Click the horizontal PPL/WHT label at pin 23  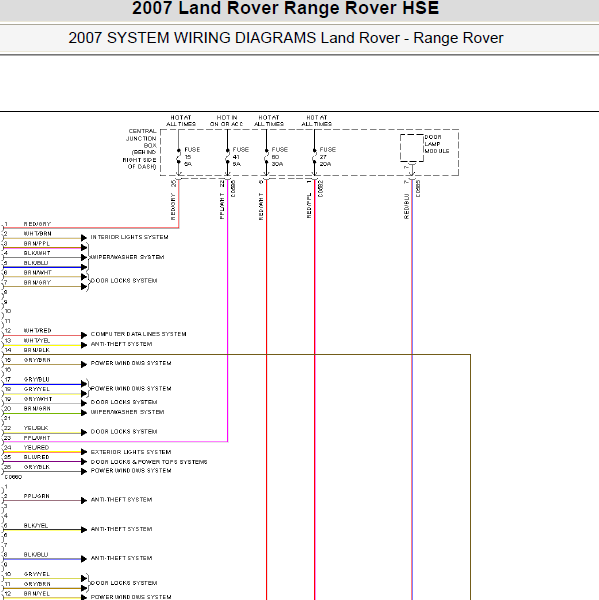click(x=37, y=438)
